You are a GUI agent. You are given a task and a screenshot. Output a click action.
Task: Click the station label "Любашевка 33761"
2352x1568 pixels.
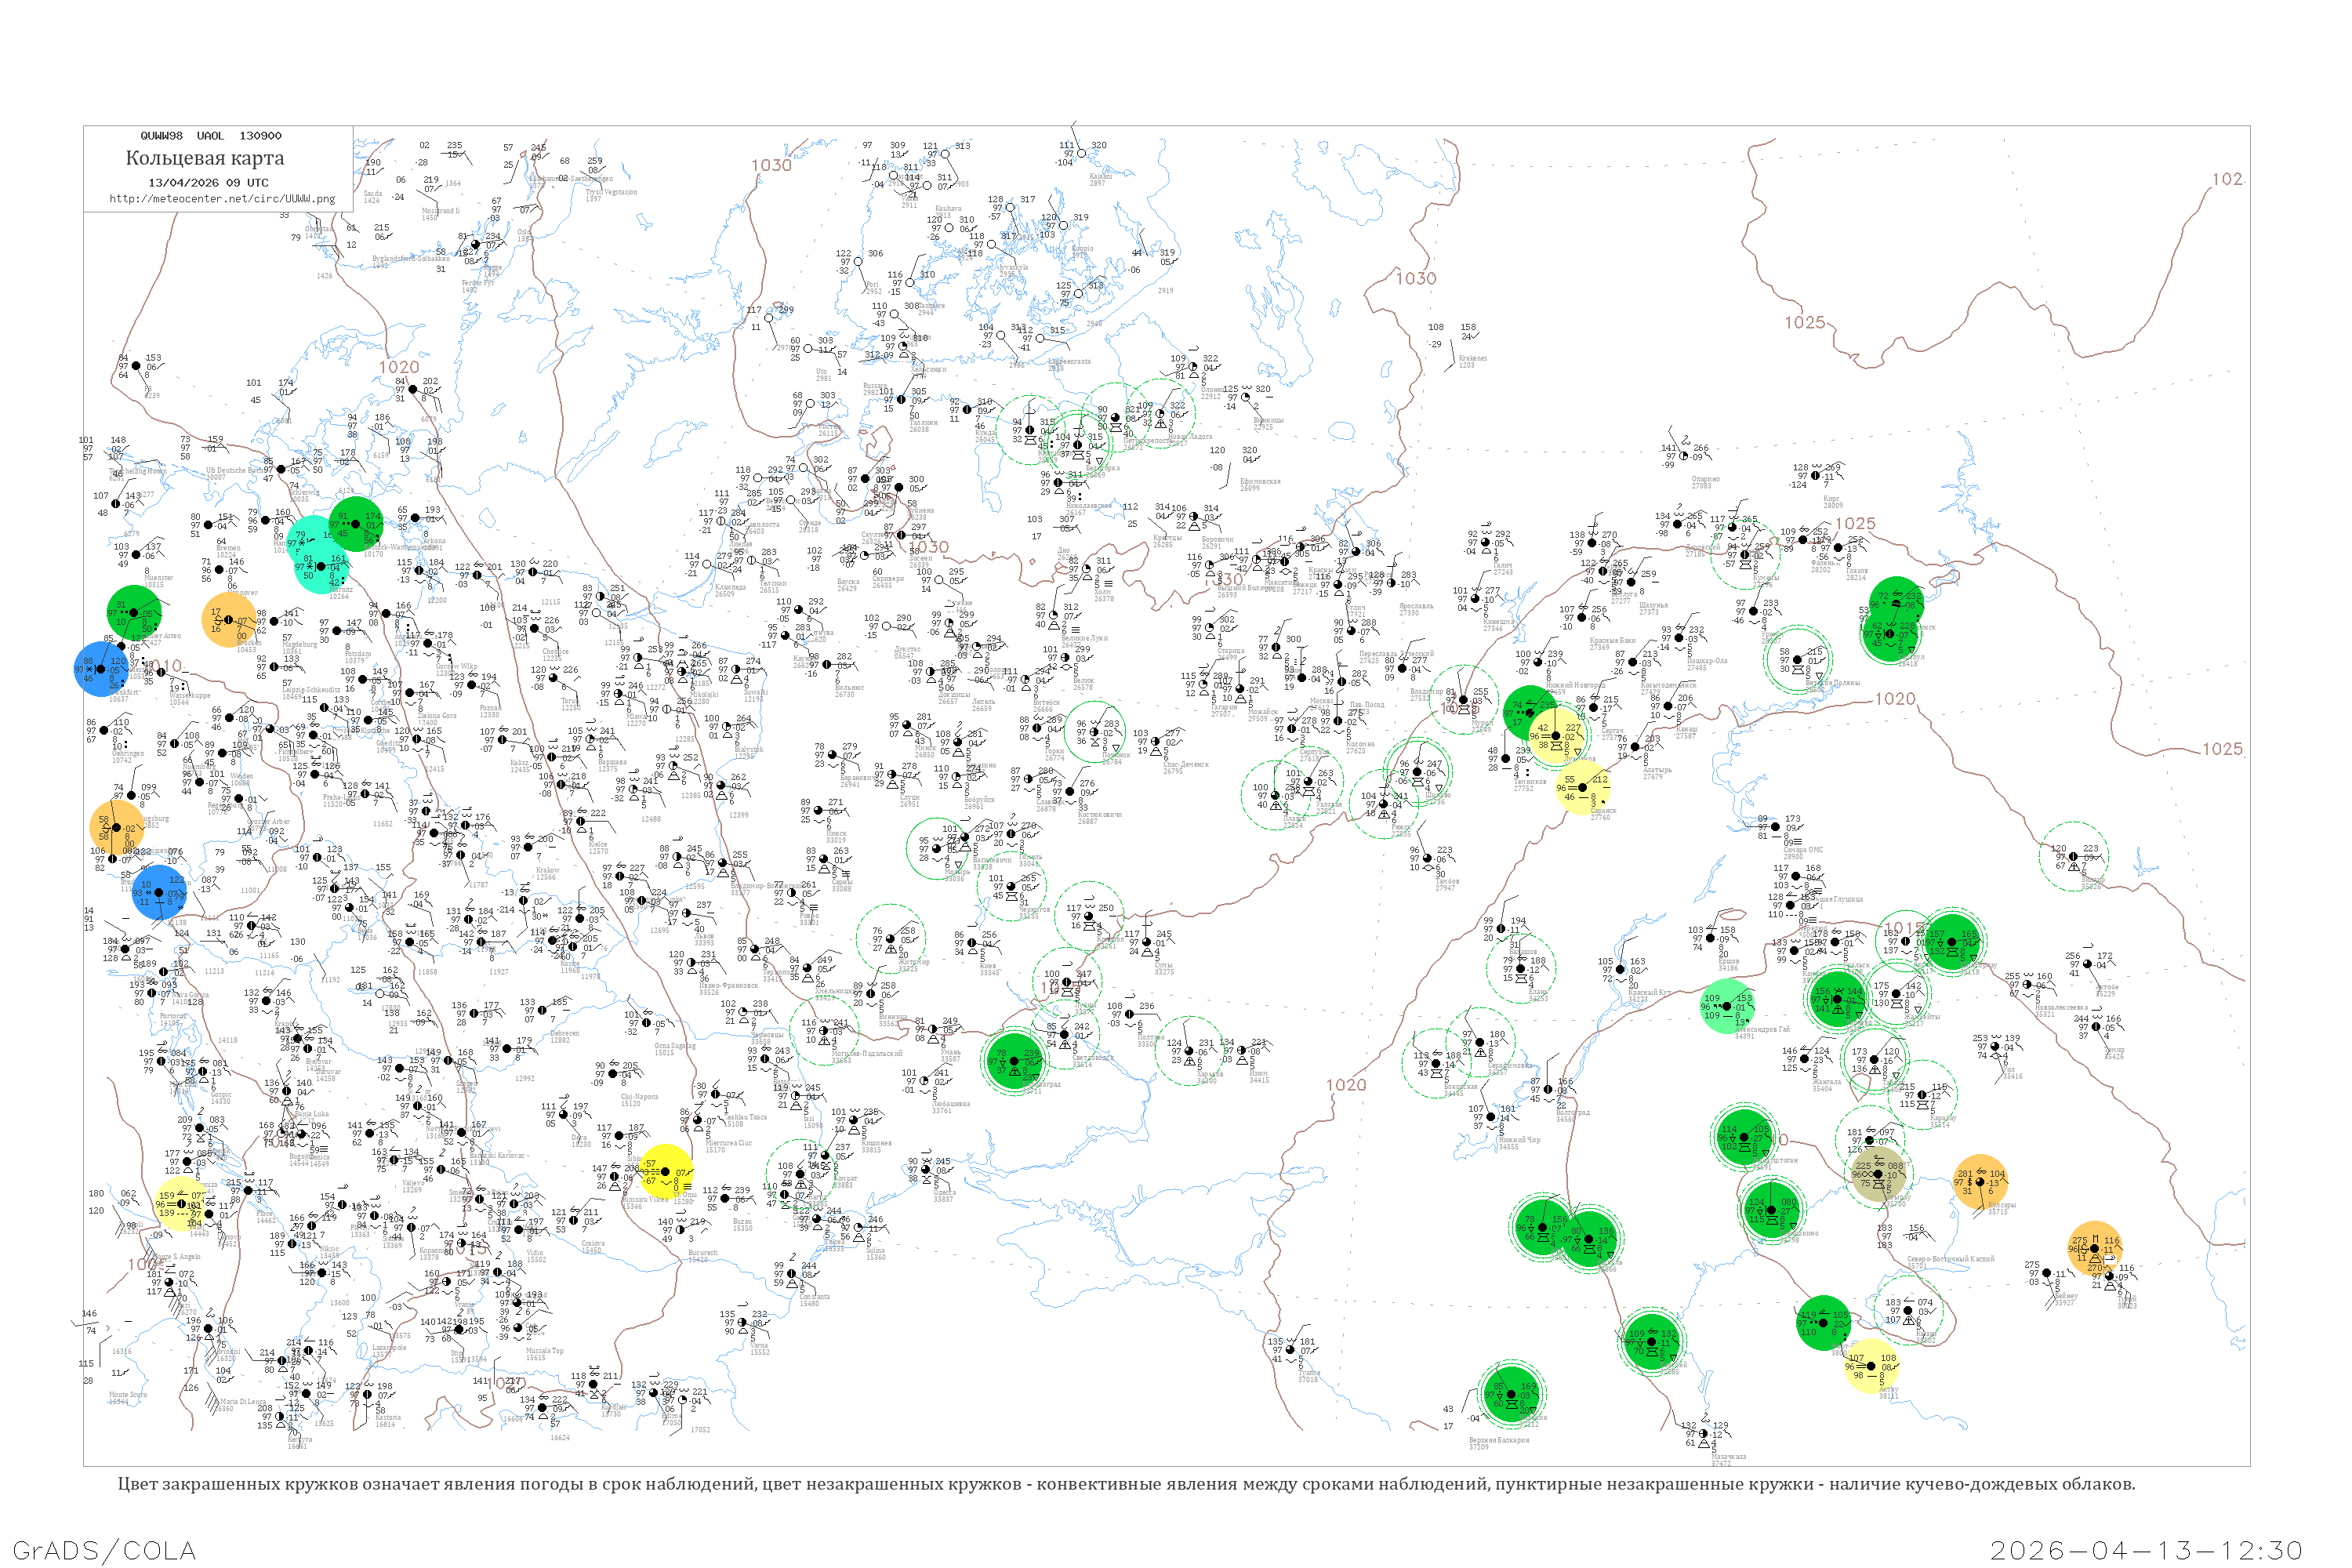point(950,1107)
